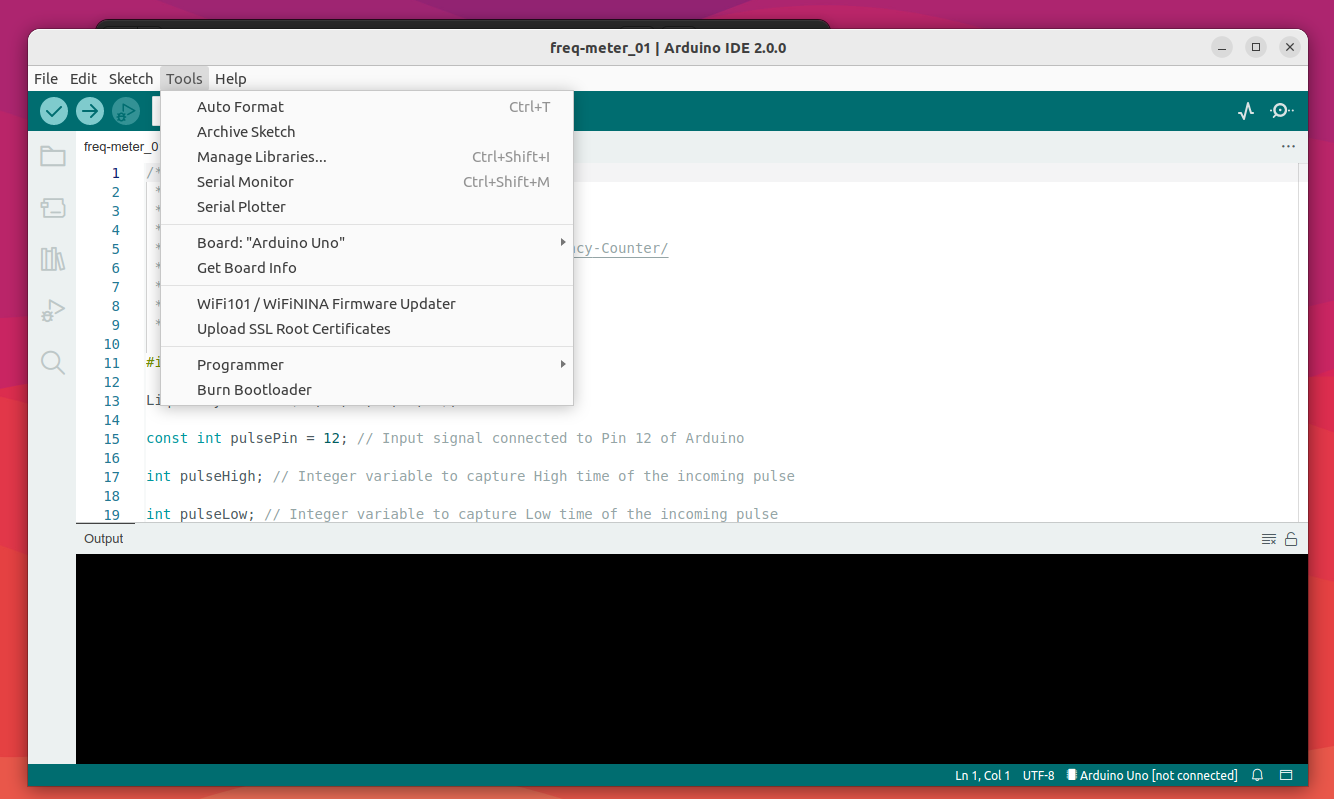
Task: Click the UTF-8 encoding status entry
Action: (1038, 775)
